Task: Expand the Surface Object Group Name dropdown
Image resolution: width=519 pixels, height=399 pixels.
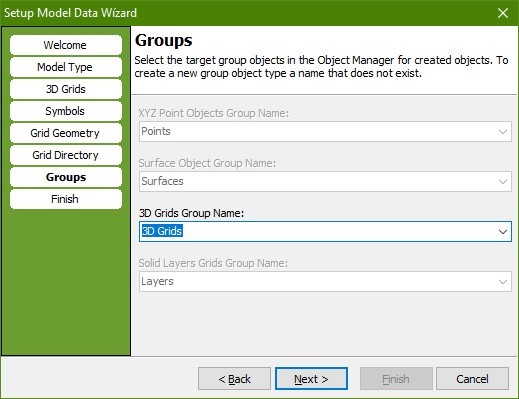Action: pyautogui.click(x=503, y=182)
